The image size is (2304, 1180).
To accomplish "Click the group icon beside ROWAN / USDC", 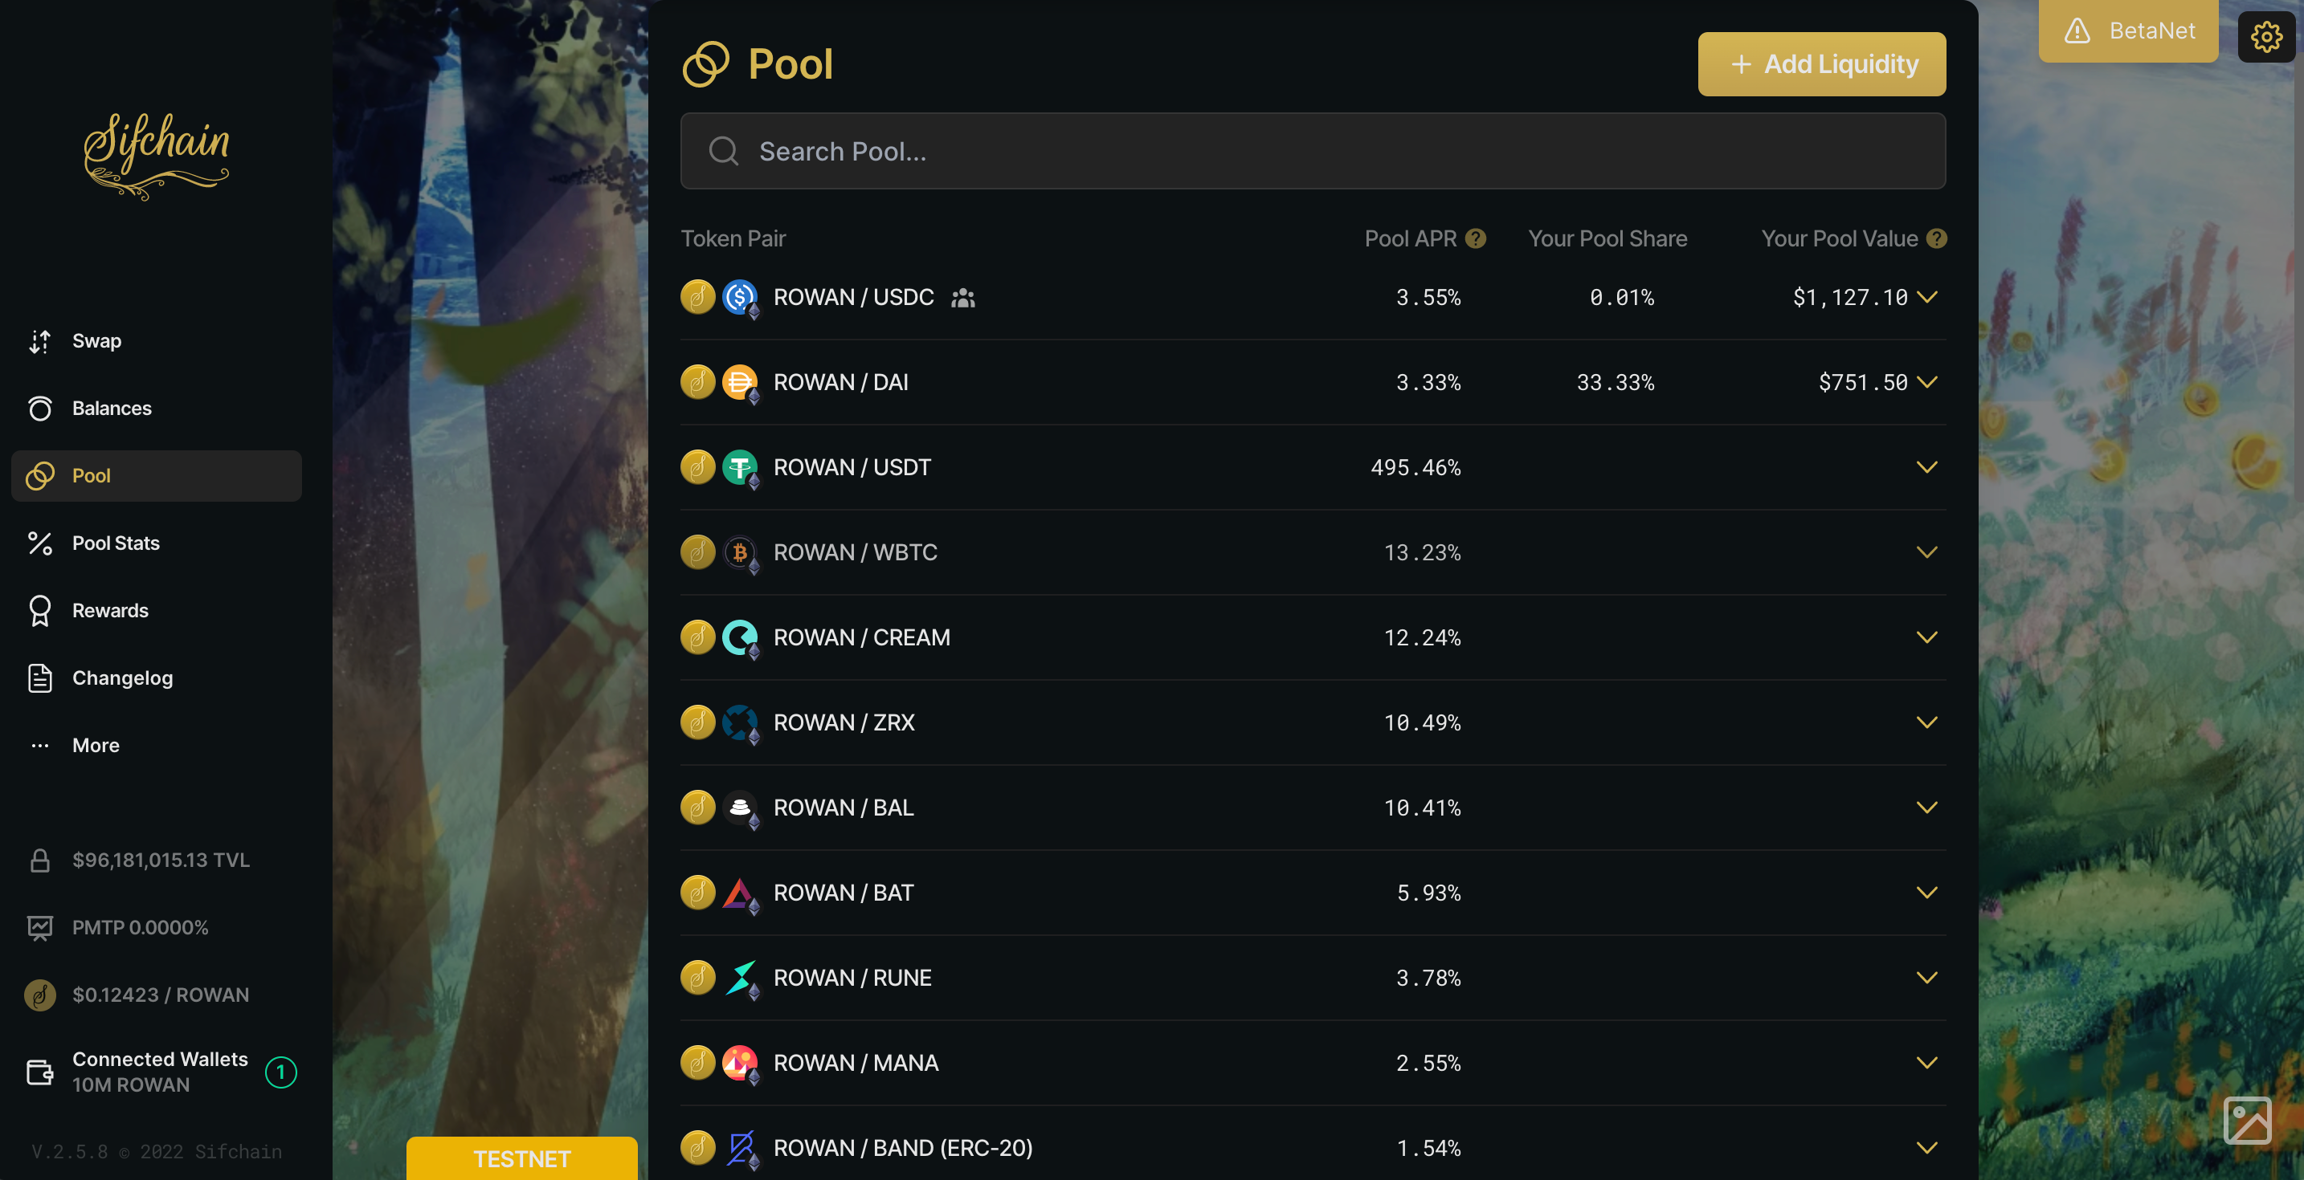I will click(x=963, y=298).
